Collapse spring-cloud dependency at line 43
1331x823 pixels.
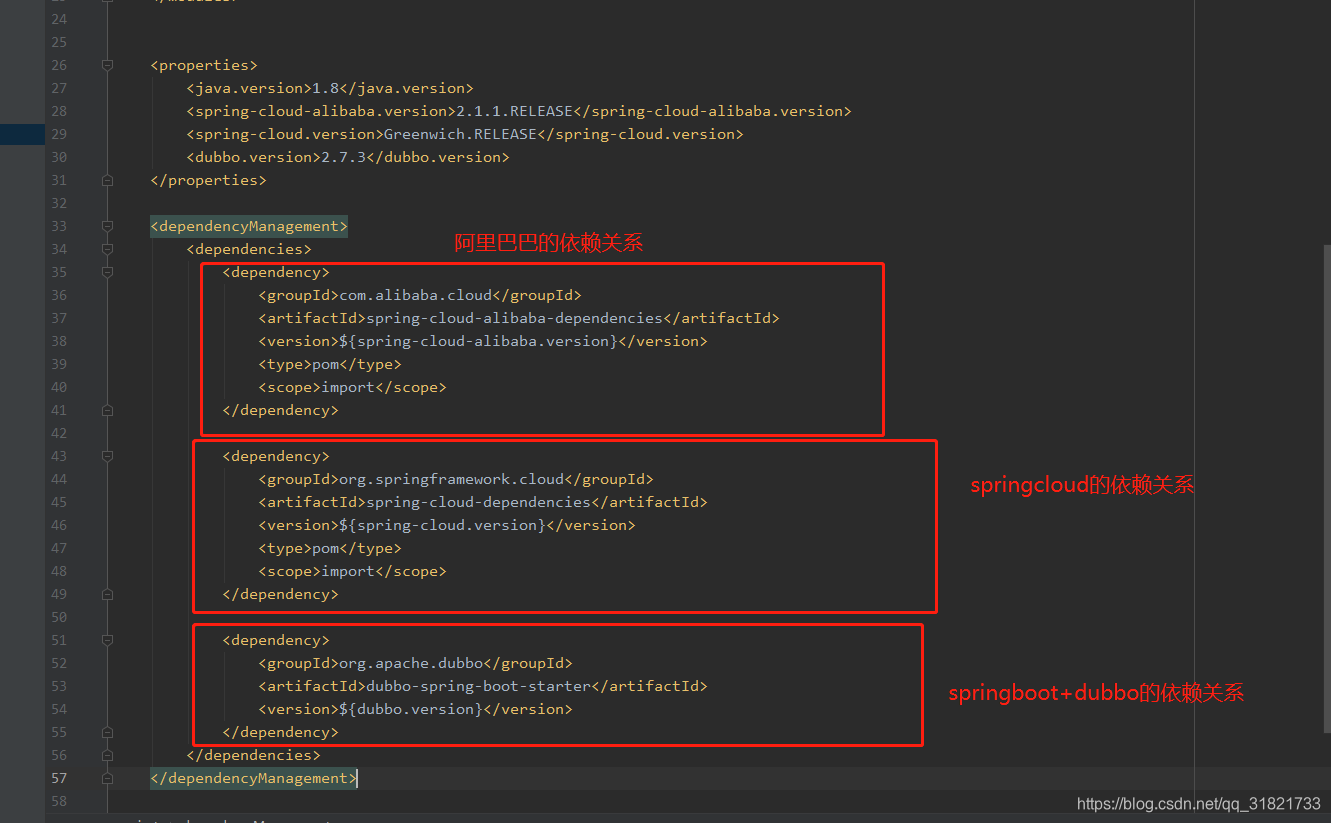point(107,456)
